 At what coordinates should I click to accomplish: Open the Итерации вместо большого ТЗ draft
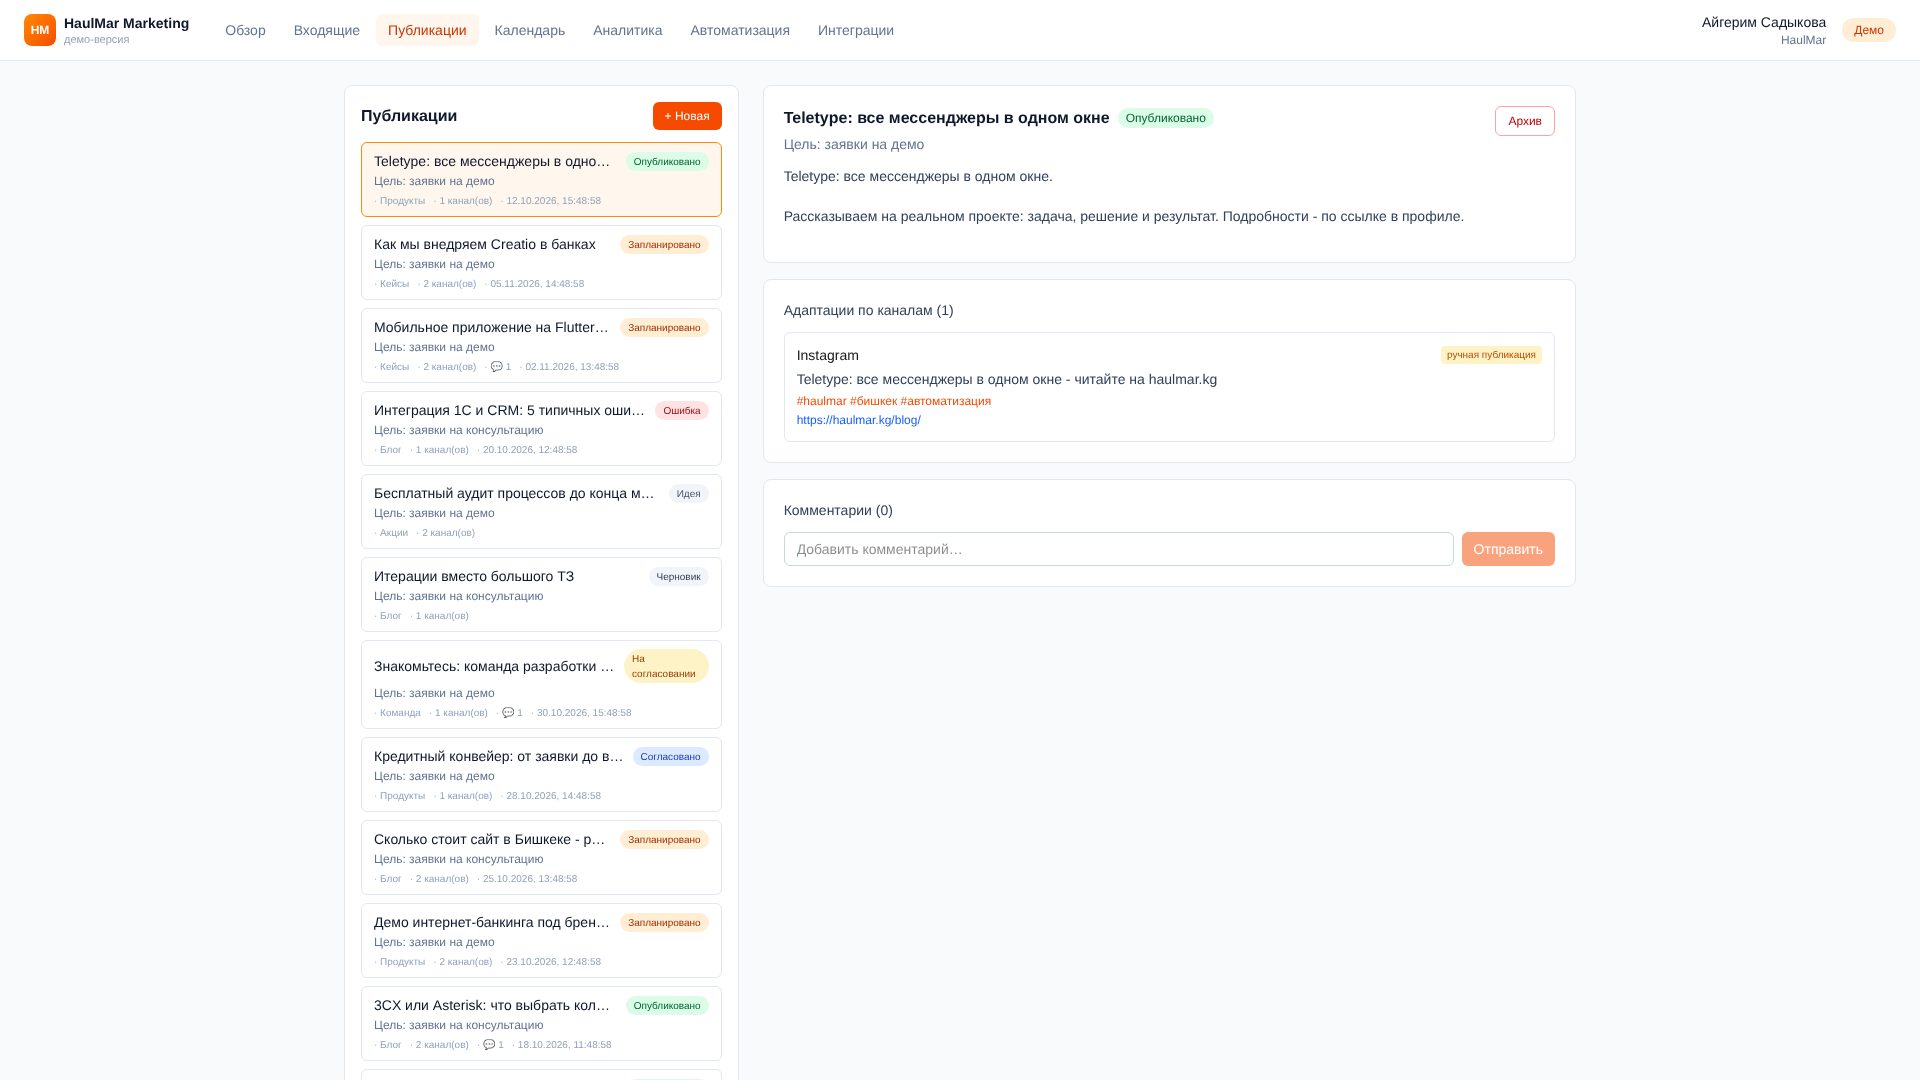click(x=541, y=594)
